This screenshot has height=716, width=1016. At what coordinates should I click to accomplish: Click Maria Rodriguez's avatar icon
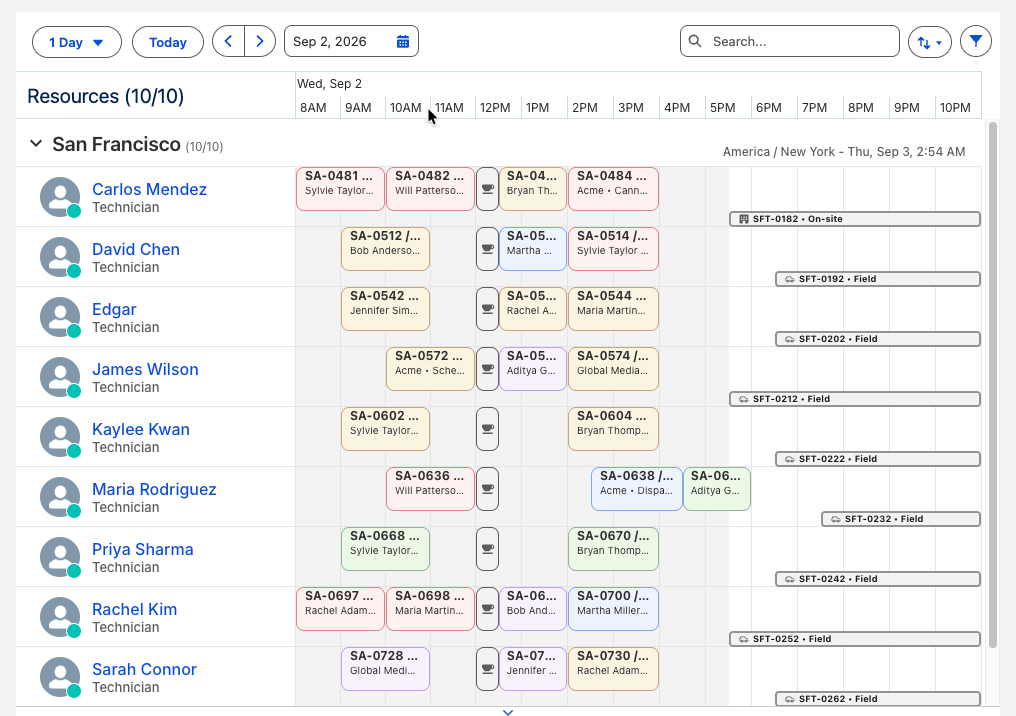tap(60, 497)
